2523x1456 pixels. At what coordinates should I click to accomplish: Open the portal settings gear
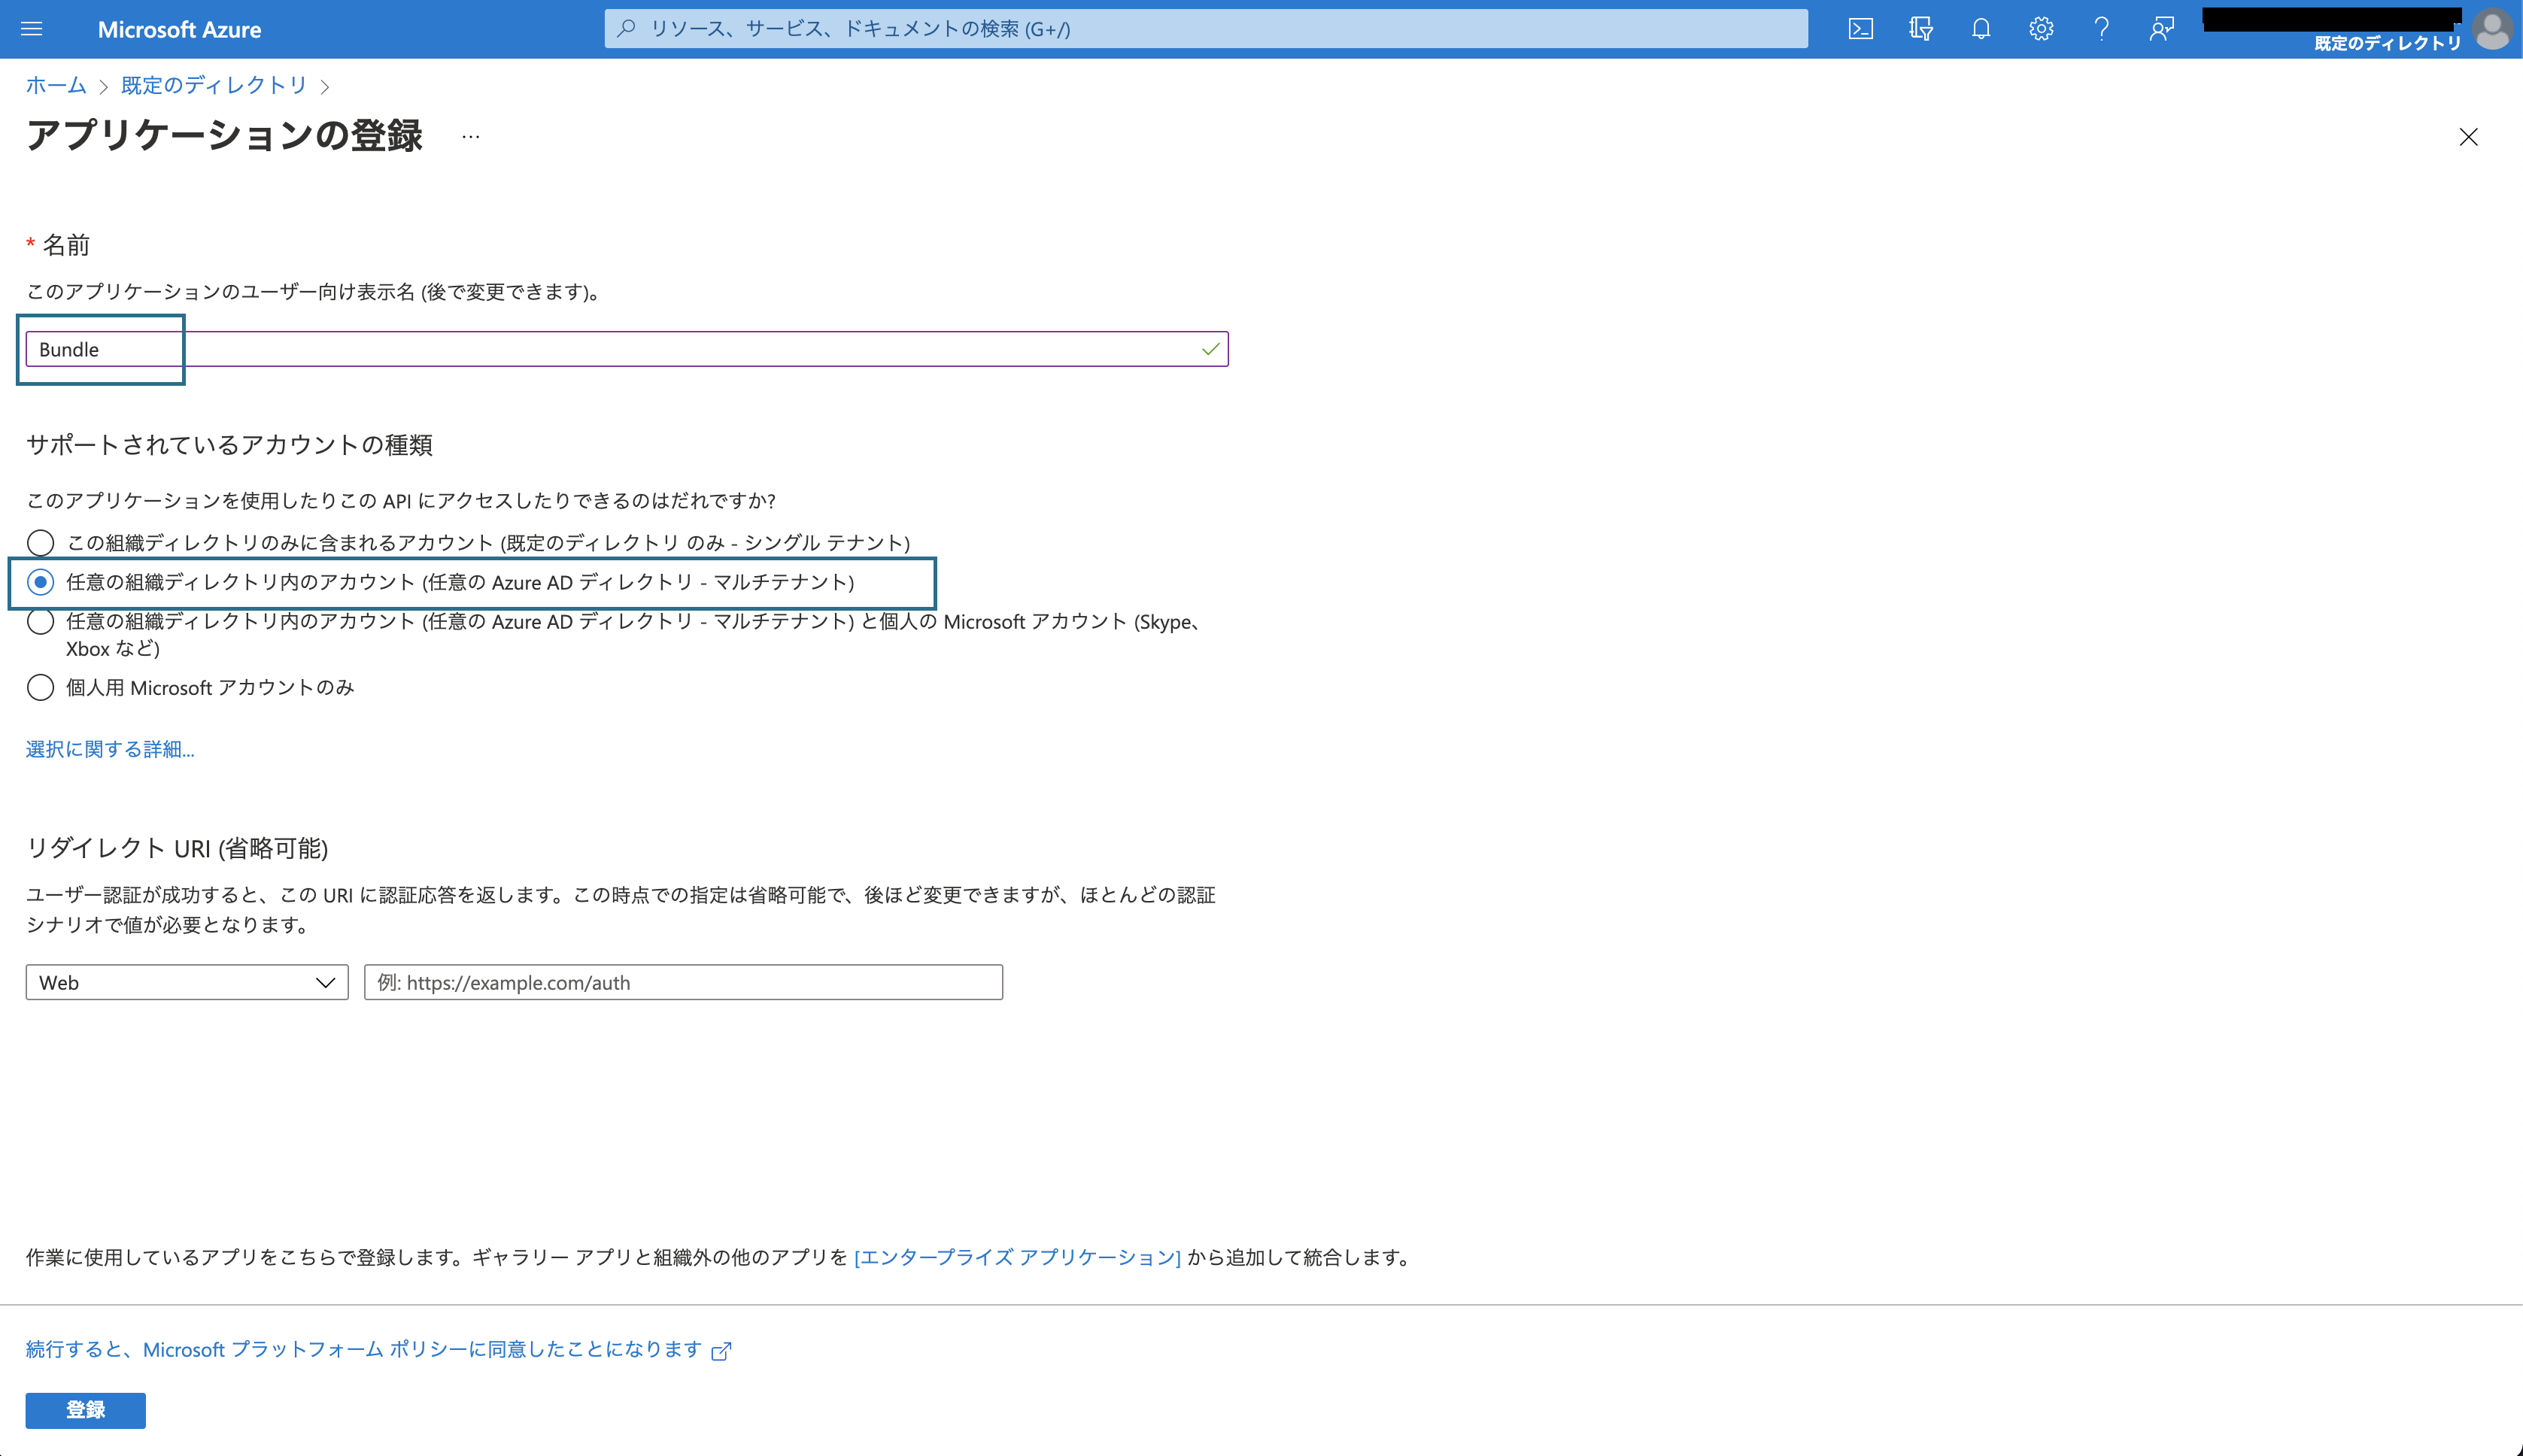2041,29
